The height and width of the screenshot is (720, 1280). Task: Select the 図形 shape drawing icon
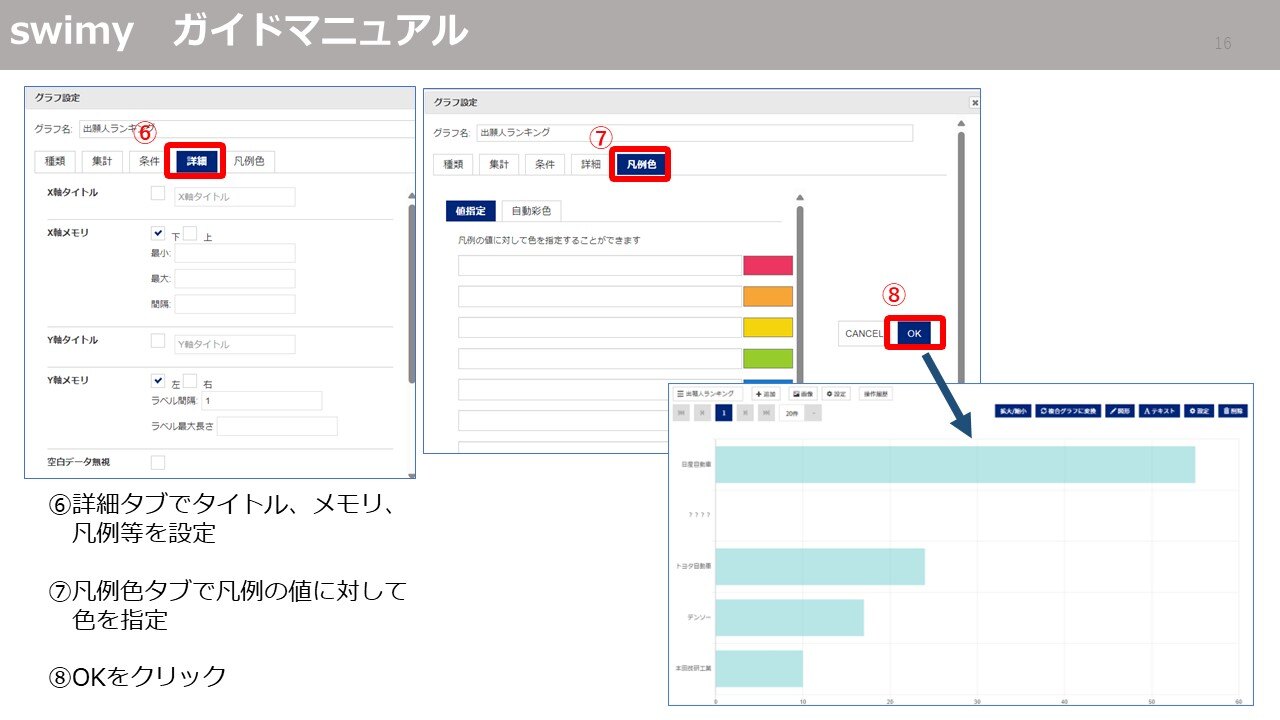(1119, 409)
